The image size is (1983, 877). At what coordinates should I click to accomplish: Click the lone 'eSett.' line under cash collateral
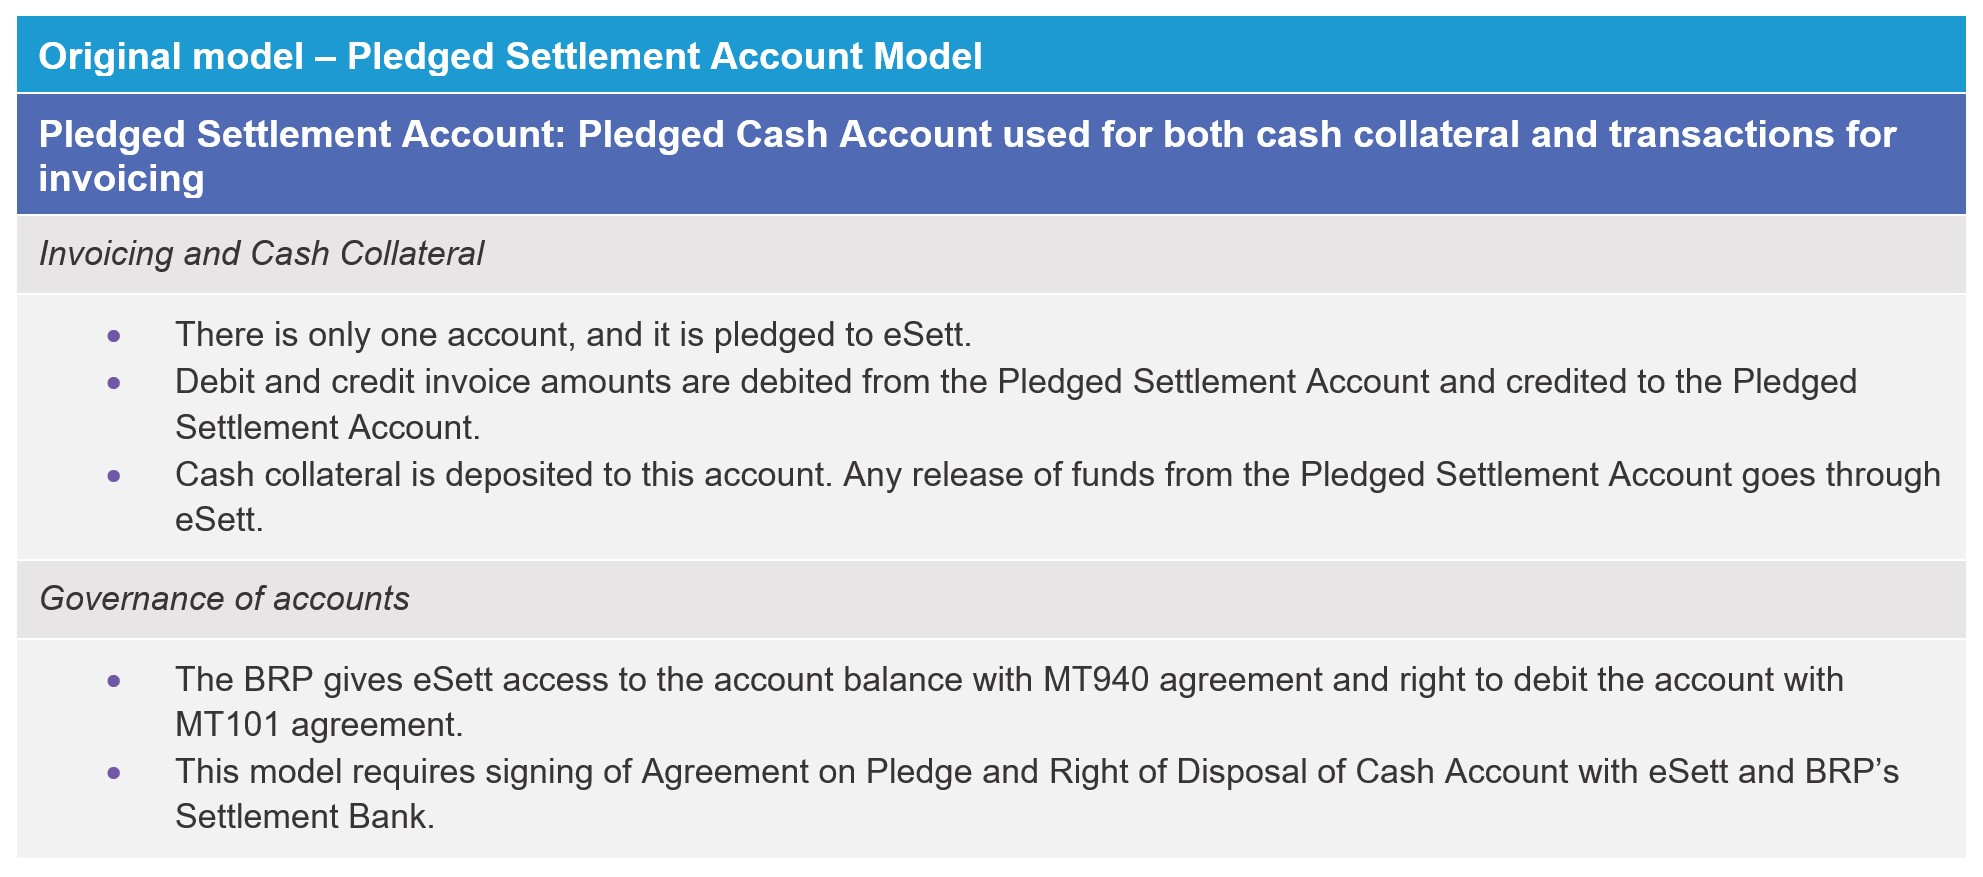click(x=219, y=520)
